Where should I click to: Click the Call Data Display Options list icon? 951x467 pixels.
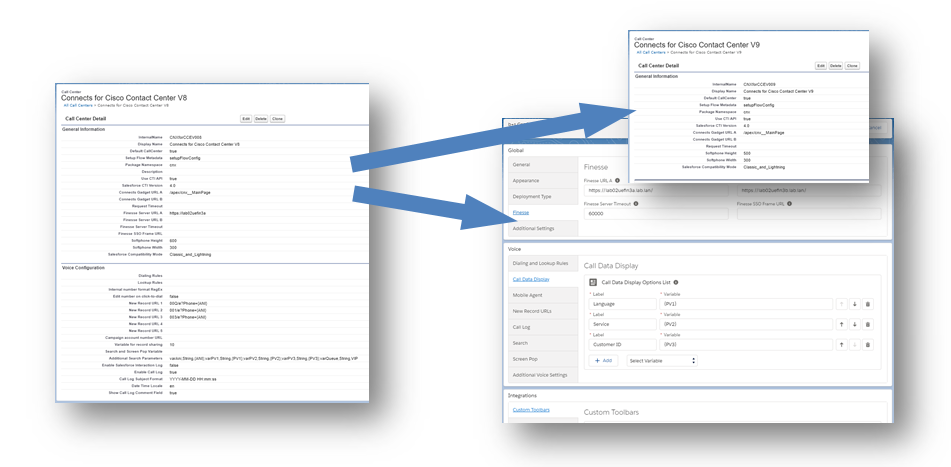point(593,282)
